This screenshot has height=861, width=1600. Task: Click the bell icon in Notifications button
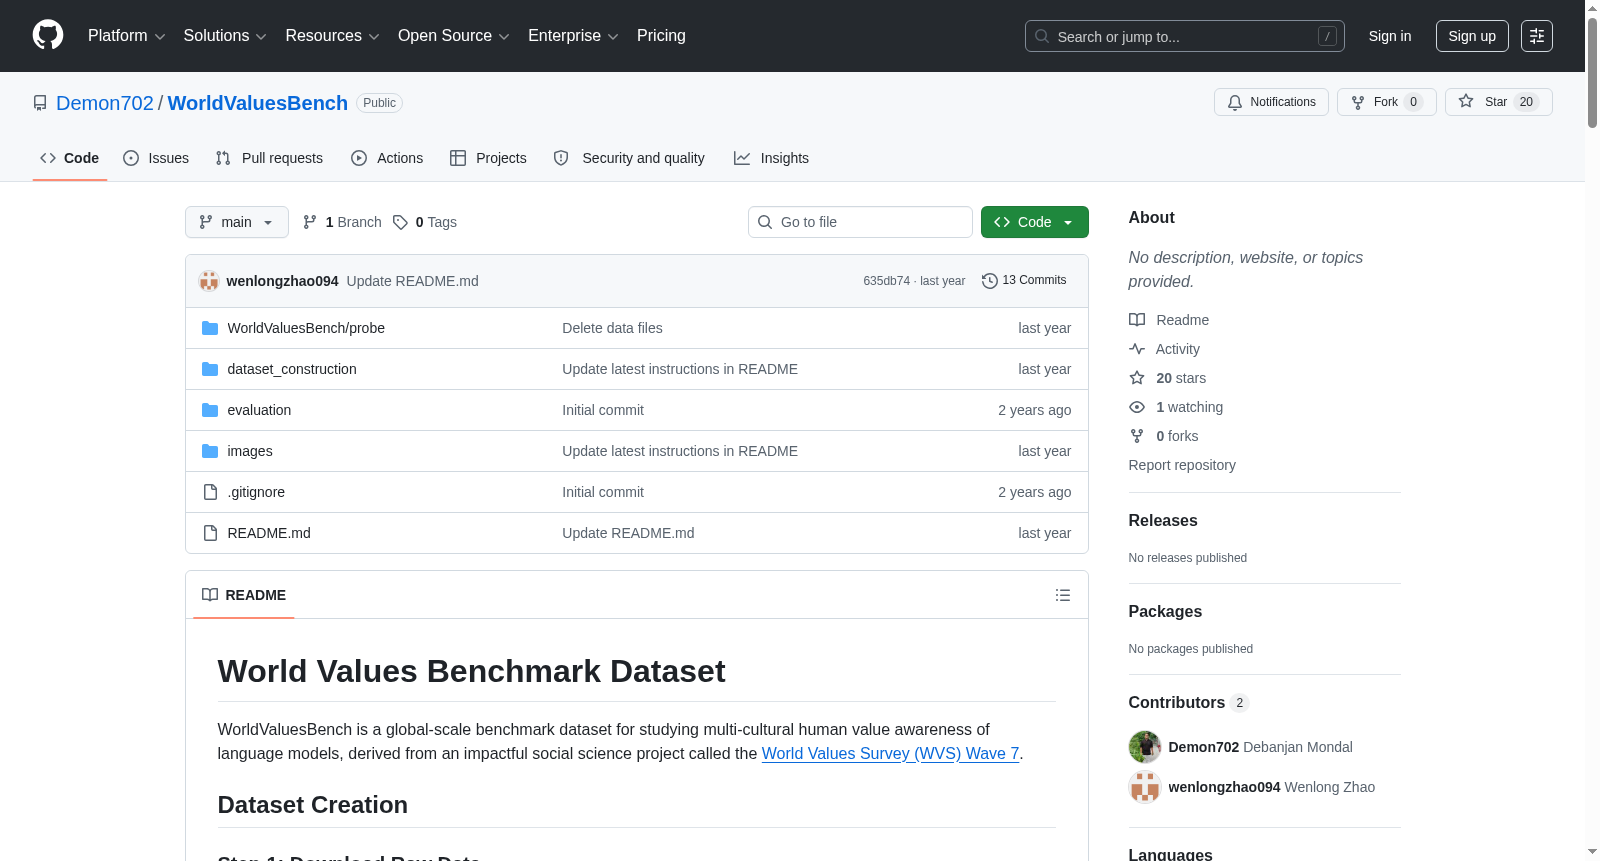pos(1235,102)
